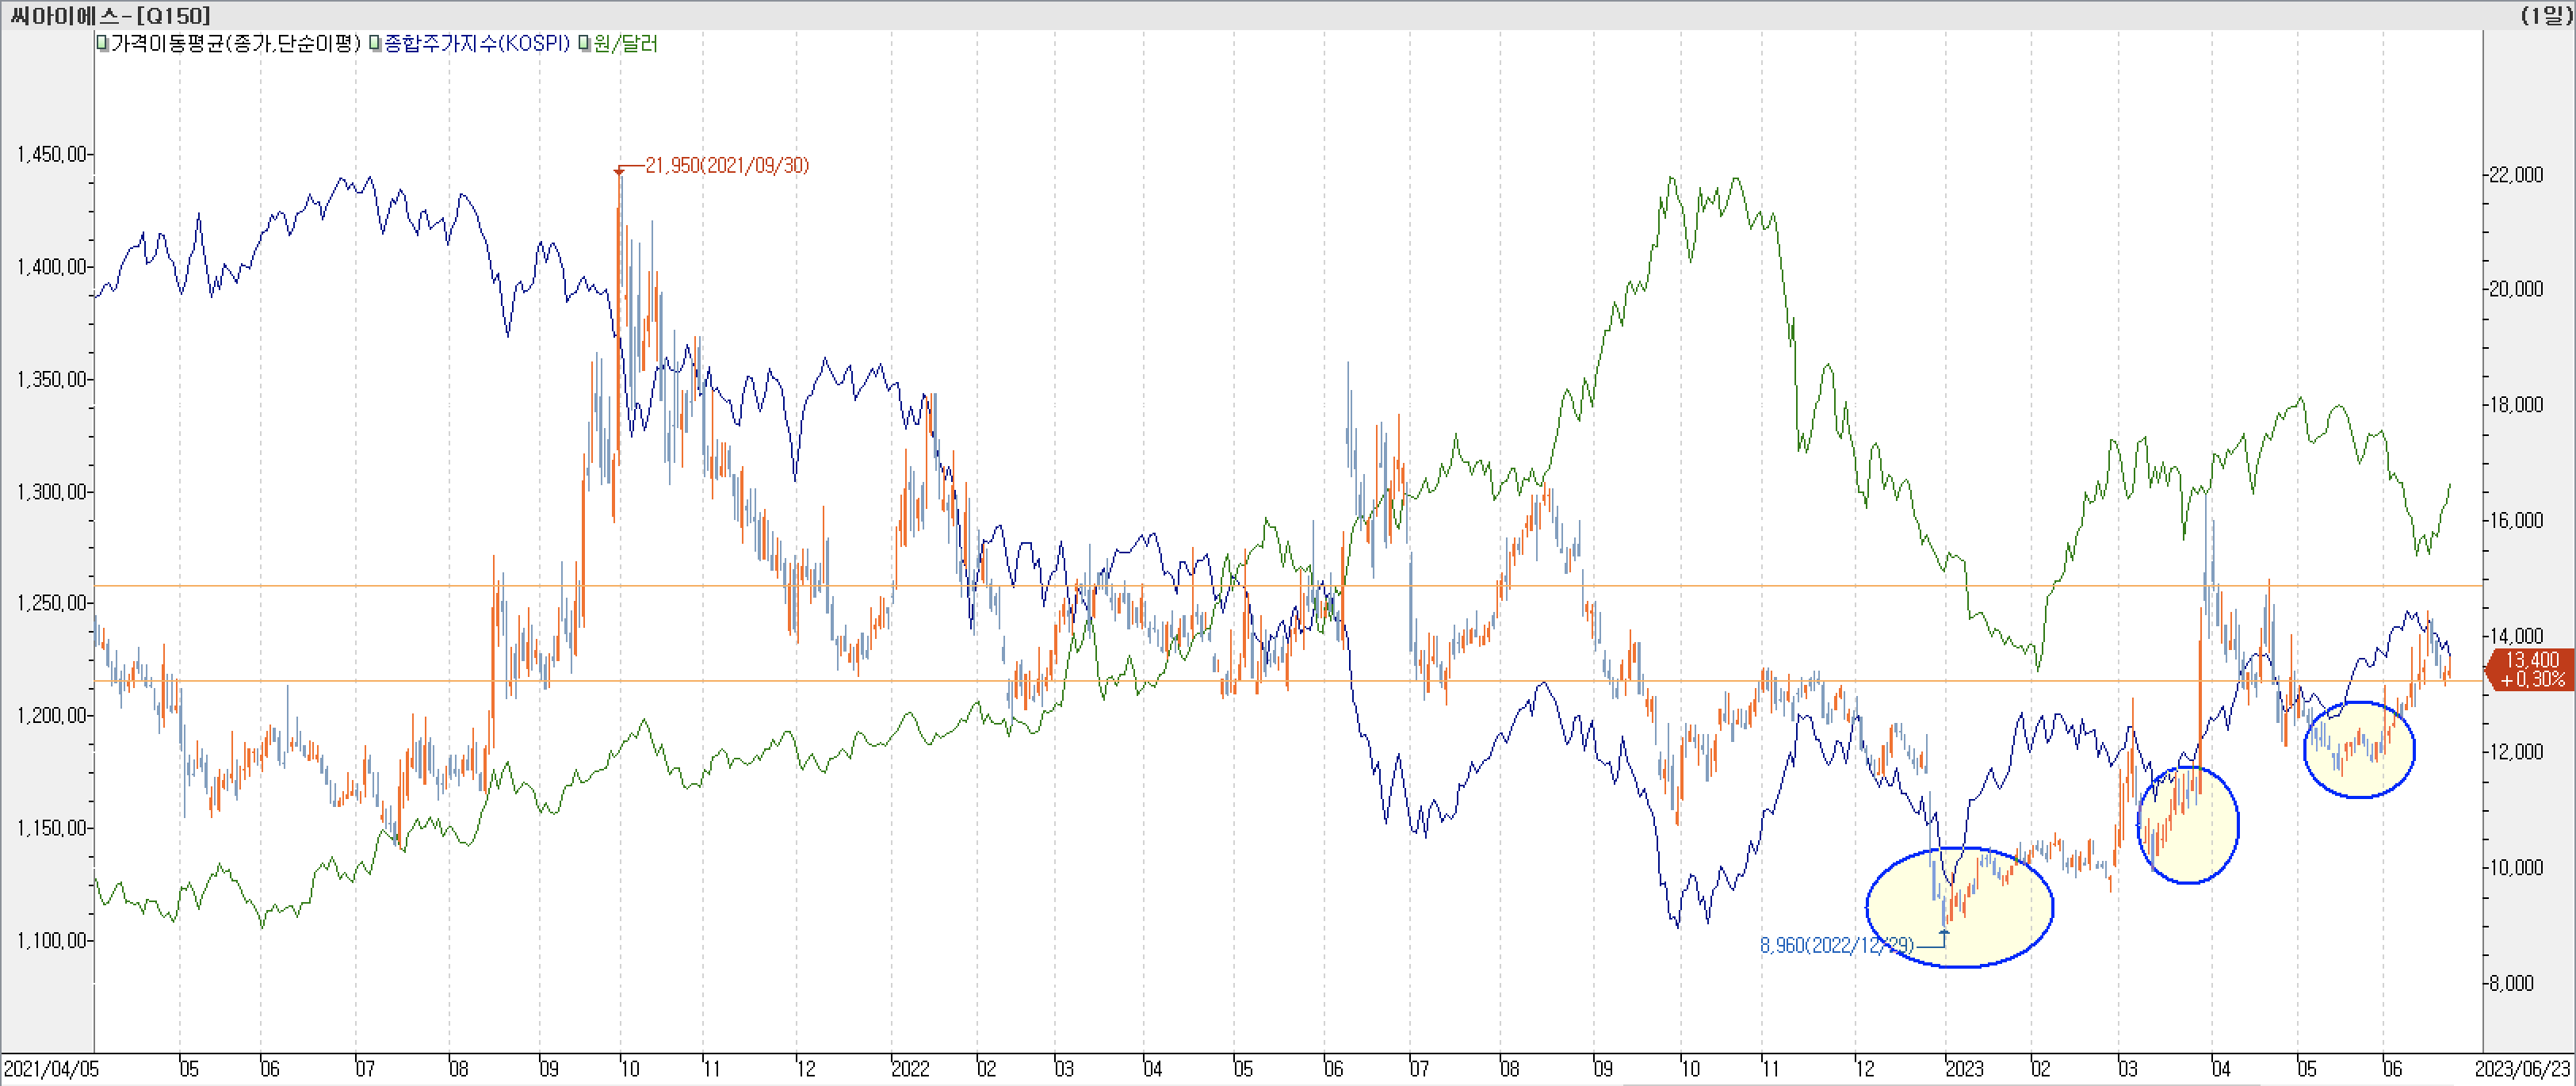
Task: Click the 원/달러 legend label
Action: click(x=625, y=44)
